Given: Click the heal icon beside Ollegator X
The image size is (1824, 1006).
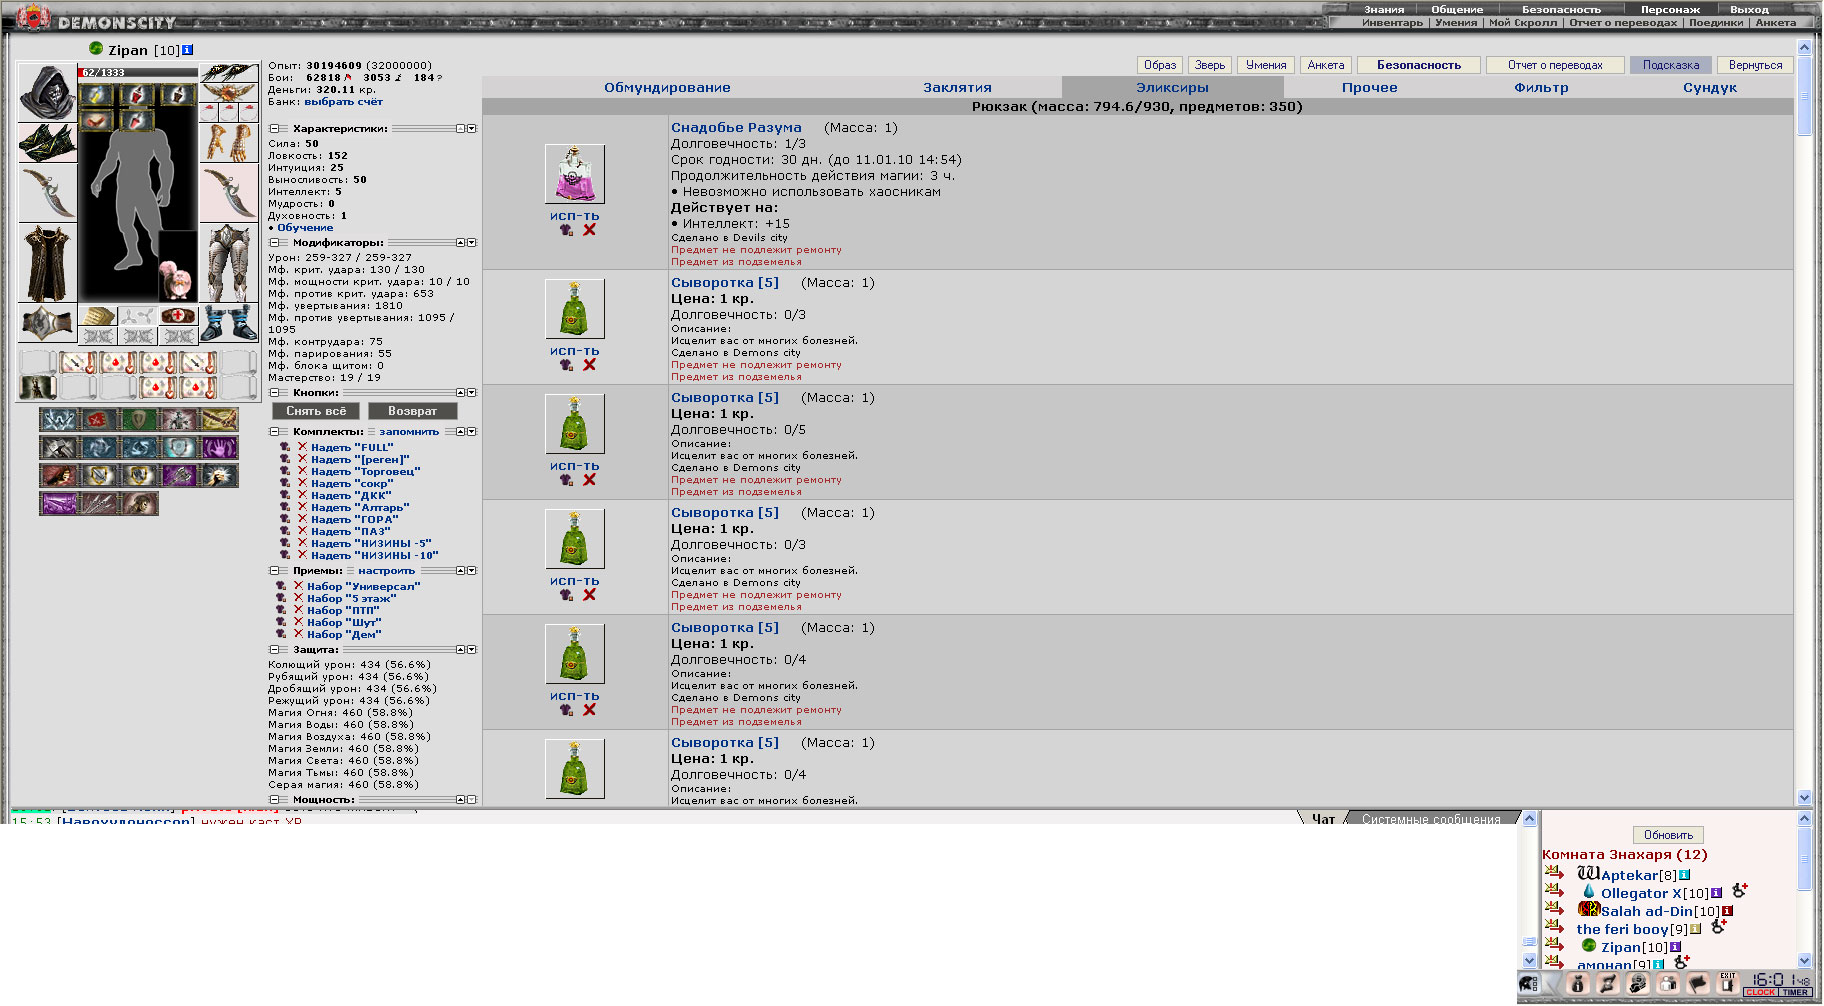Looking at the screenshot, I should coord(1740,890).
